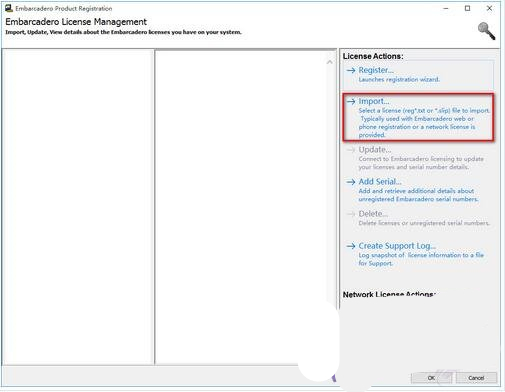This screenshot has height=392, width=505.
Task: Click the scroll-up arrow of the details pane
Action: tap(330, 62)
